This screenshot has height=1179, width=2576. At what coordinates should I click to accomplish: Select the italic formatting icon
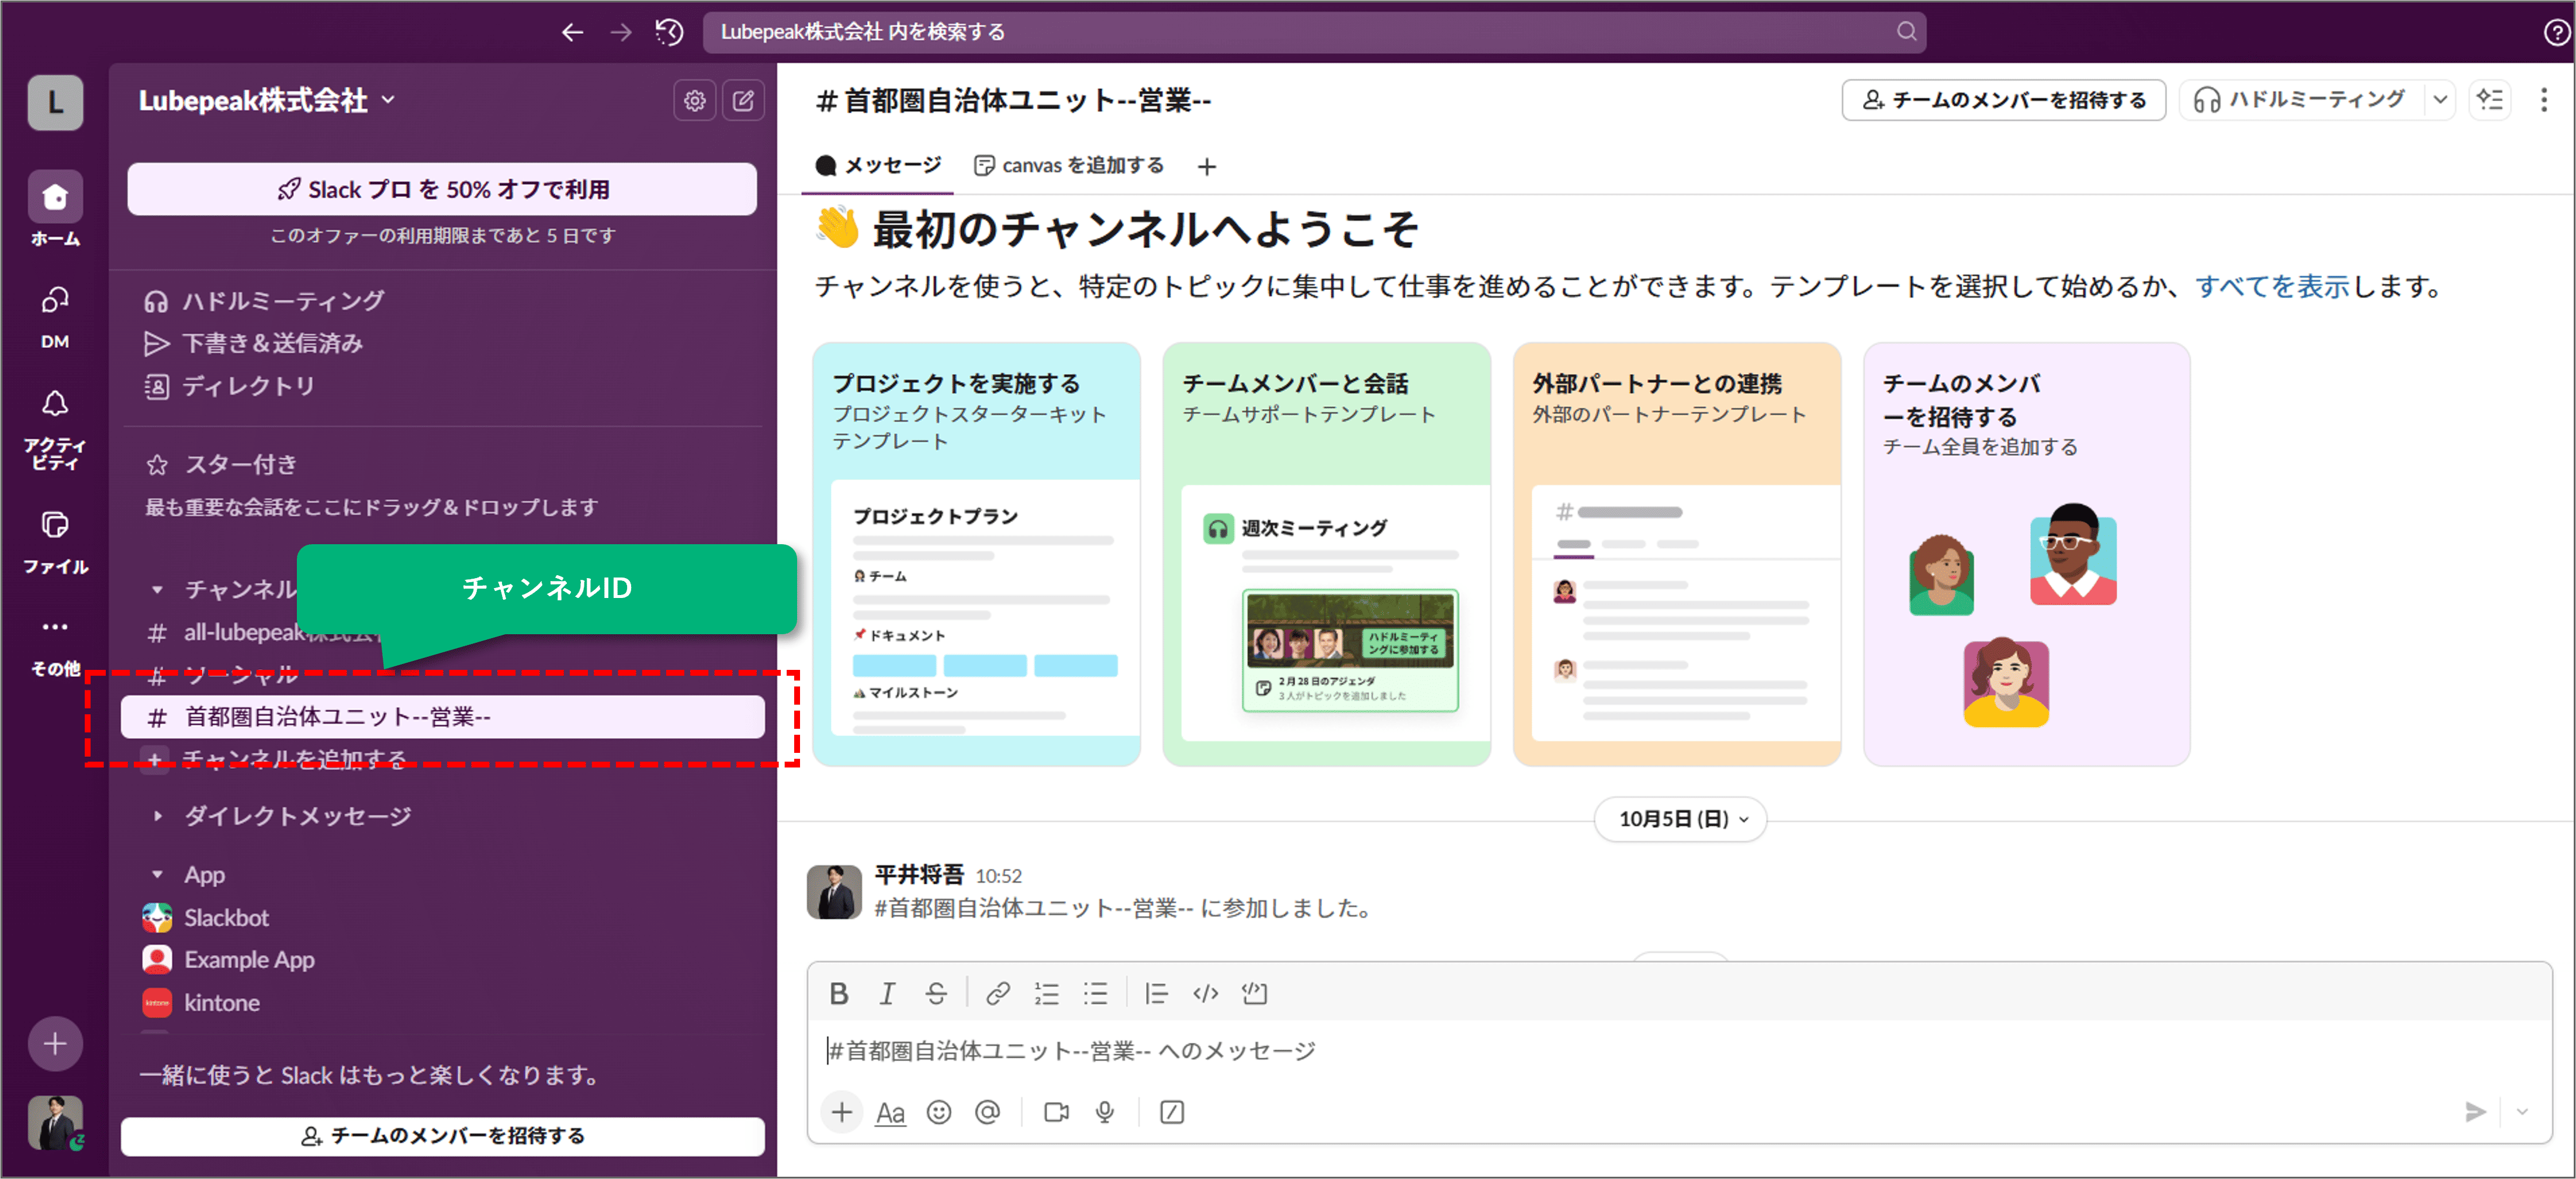tap(887, 993)
